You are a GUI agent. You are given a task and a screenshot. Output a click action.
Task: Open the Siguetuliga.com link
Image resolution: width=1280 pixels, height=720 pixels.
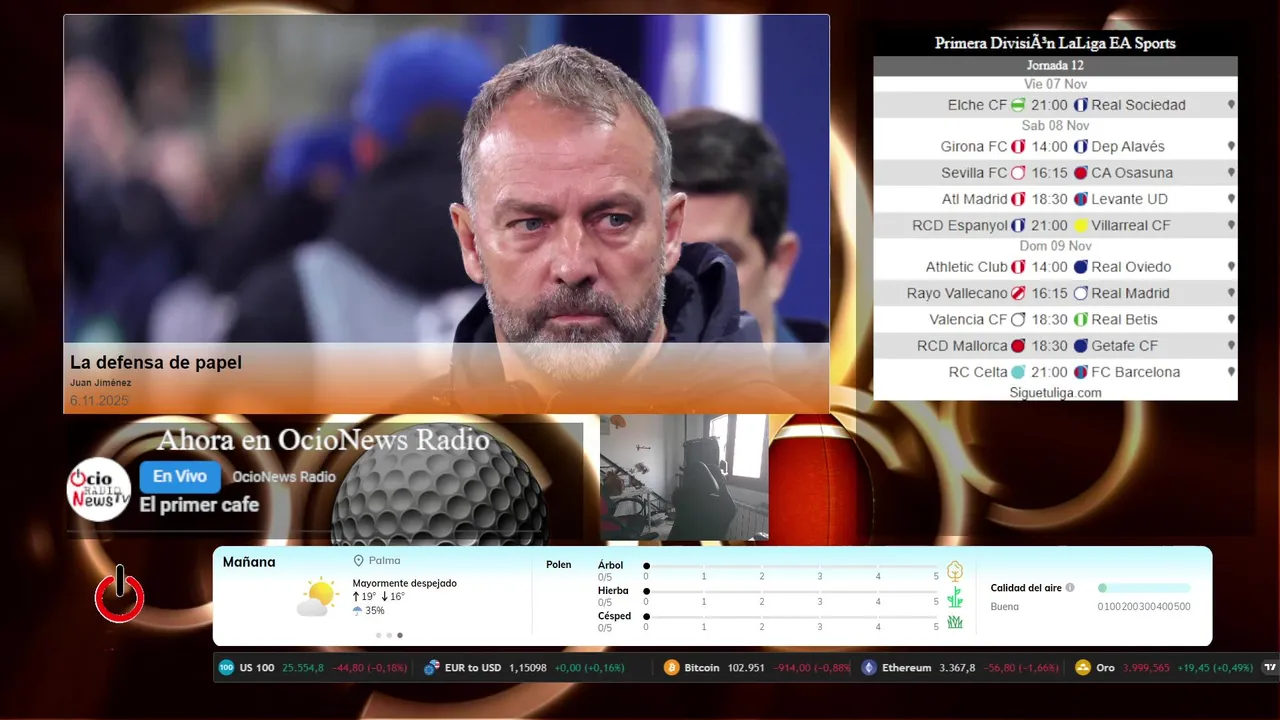(x=1055, y=393)
